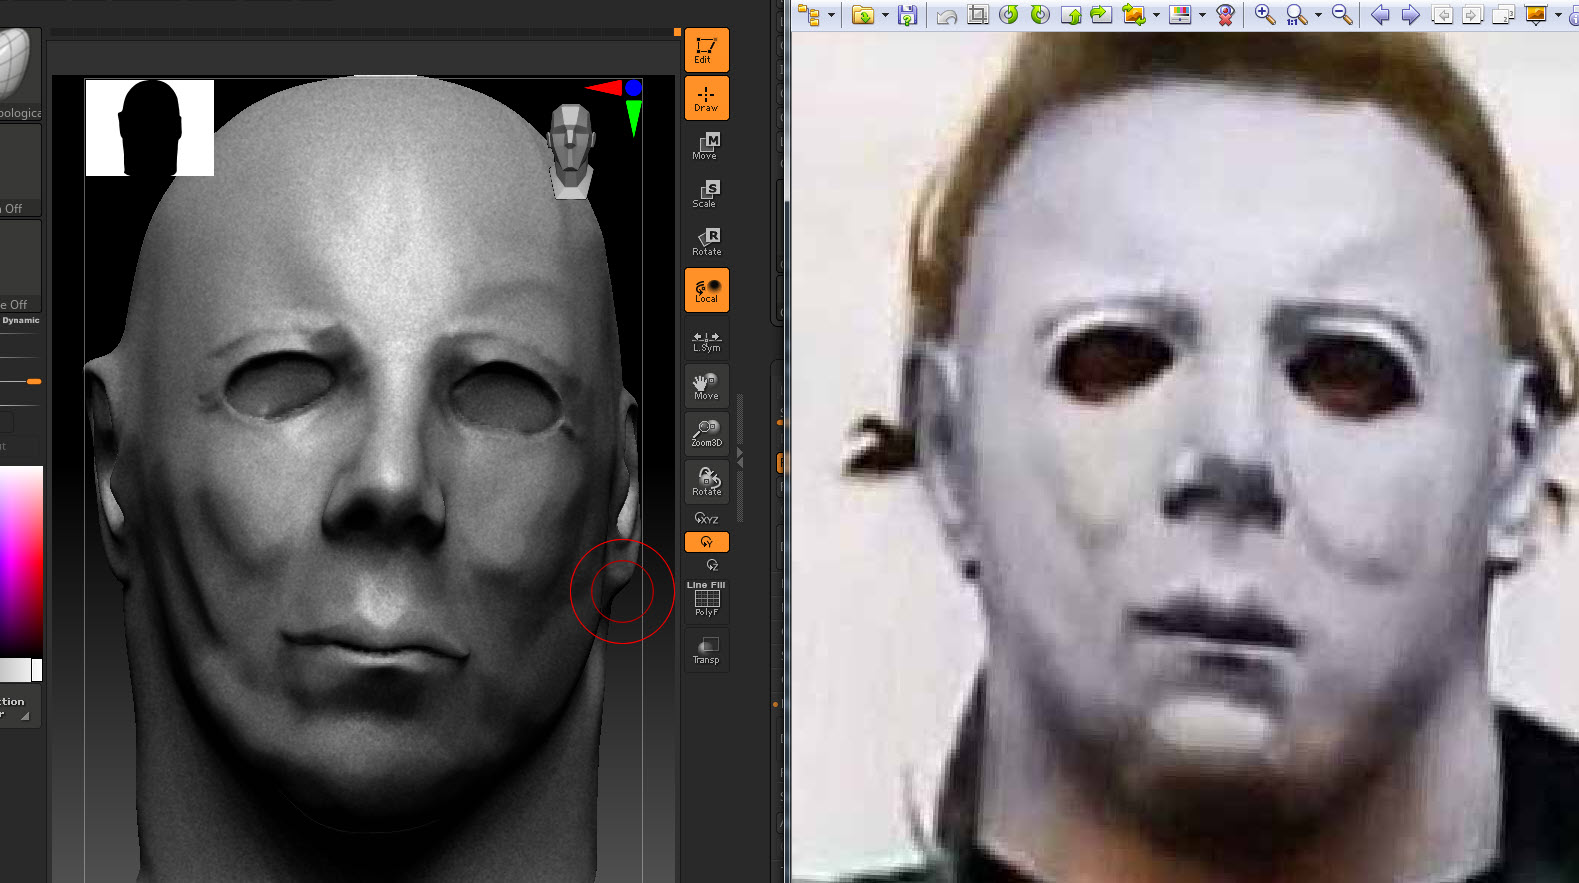The image size is (1579, 883).
Task: Click the open file folder icon
Action: pos(862,15)
